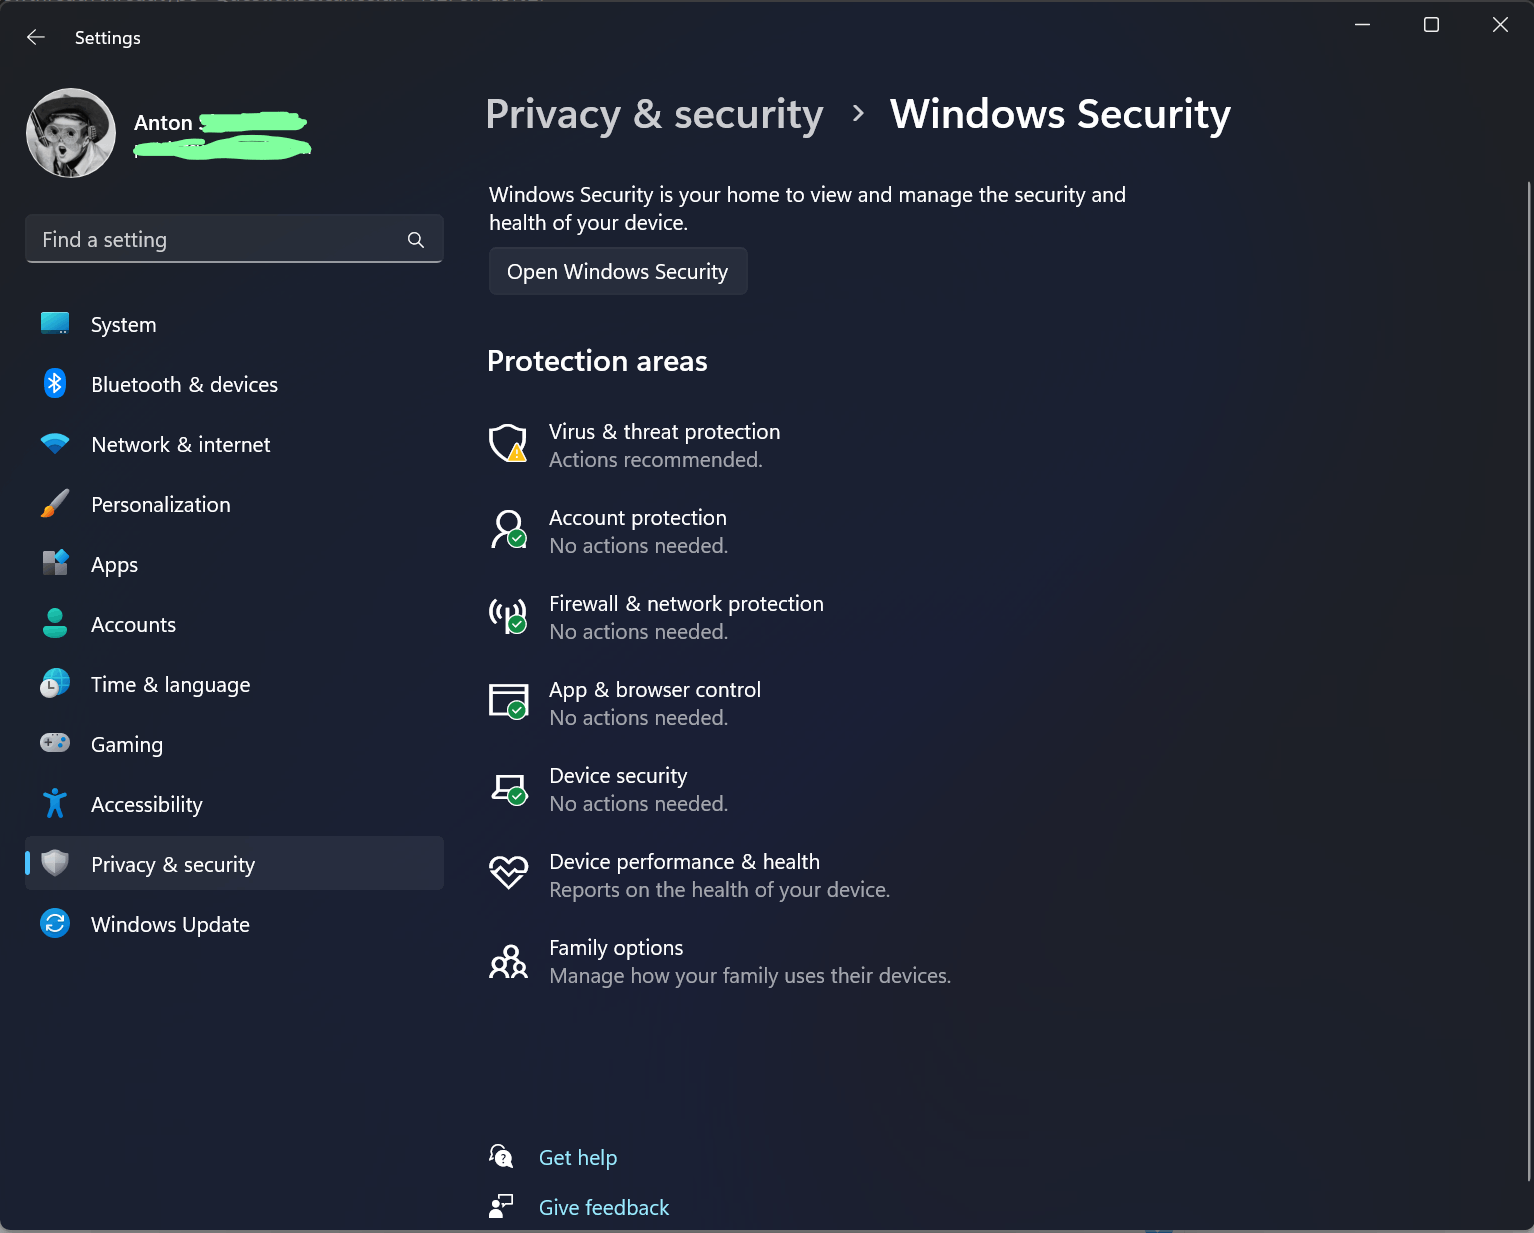Click the System monitor icon
Screen dimensions: 1534x1233
click(x=55, y=323)
